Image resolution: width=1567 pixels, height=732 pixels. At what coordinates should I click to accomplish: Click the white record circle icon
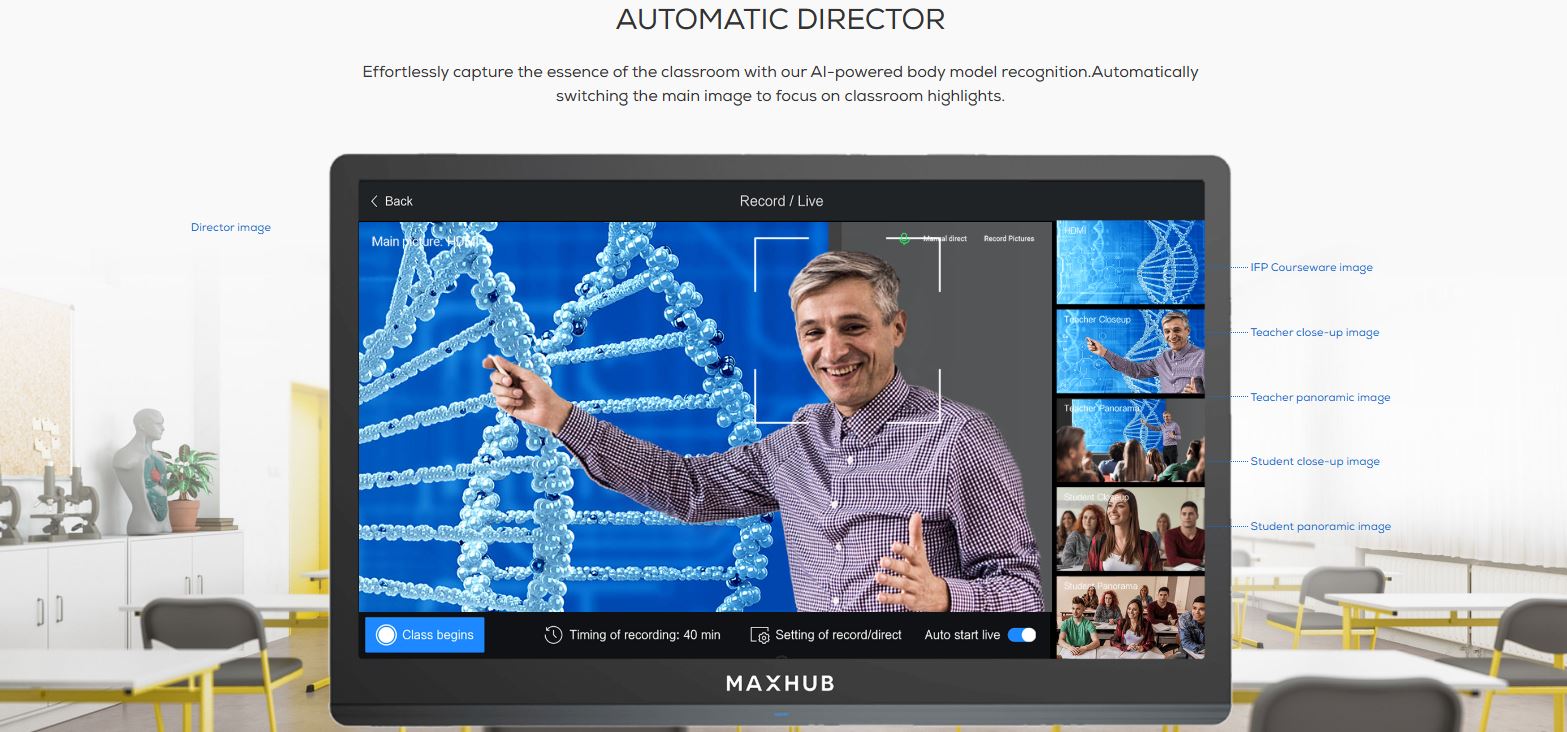coord(385,635)
